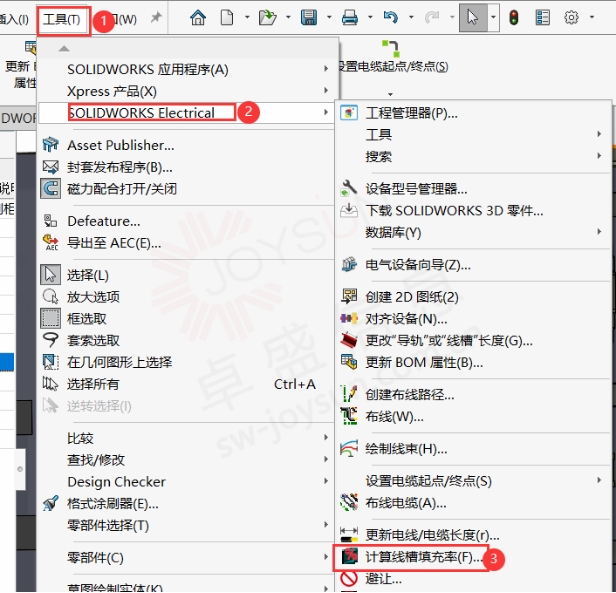Click the Undo arrow icon
Screen dimensions: 616x593
tap(391, 18)
